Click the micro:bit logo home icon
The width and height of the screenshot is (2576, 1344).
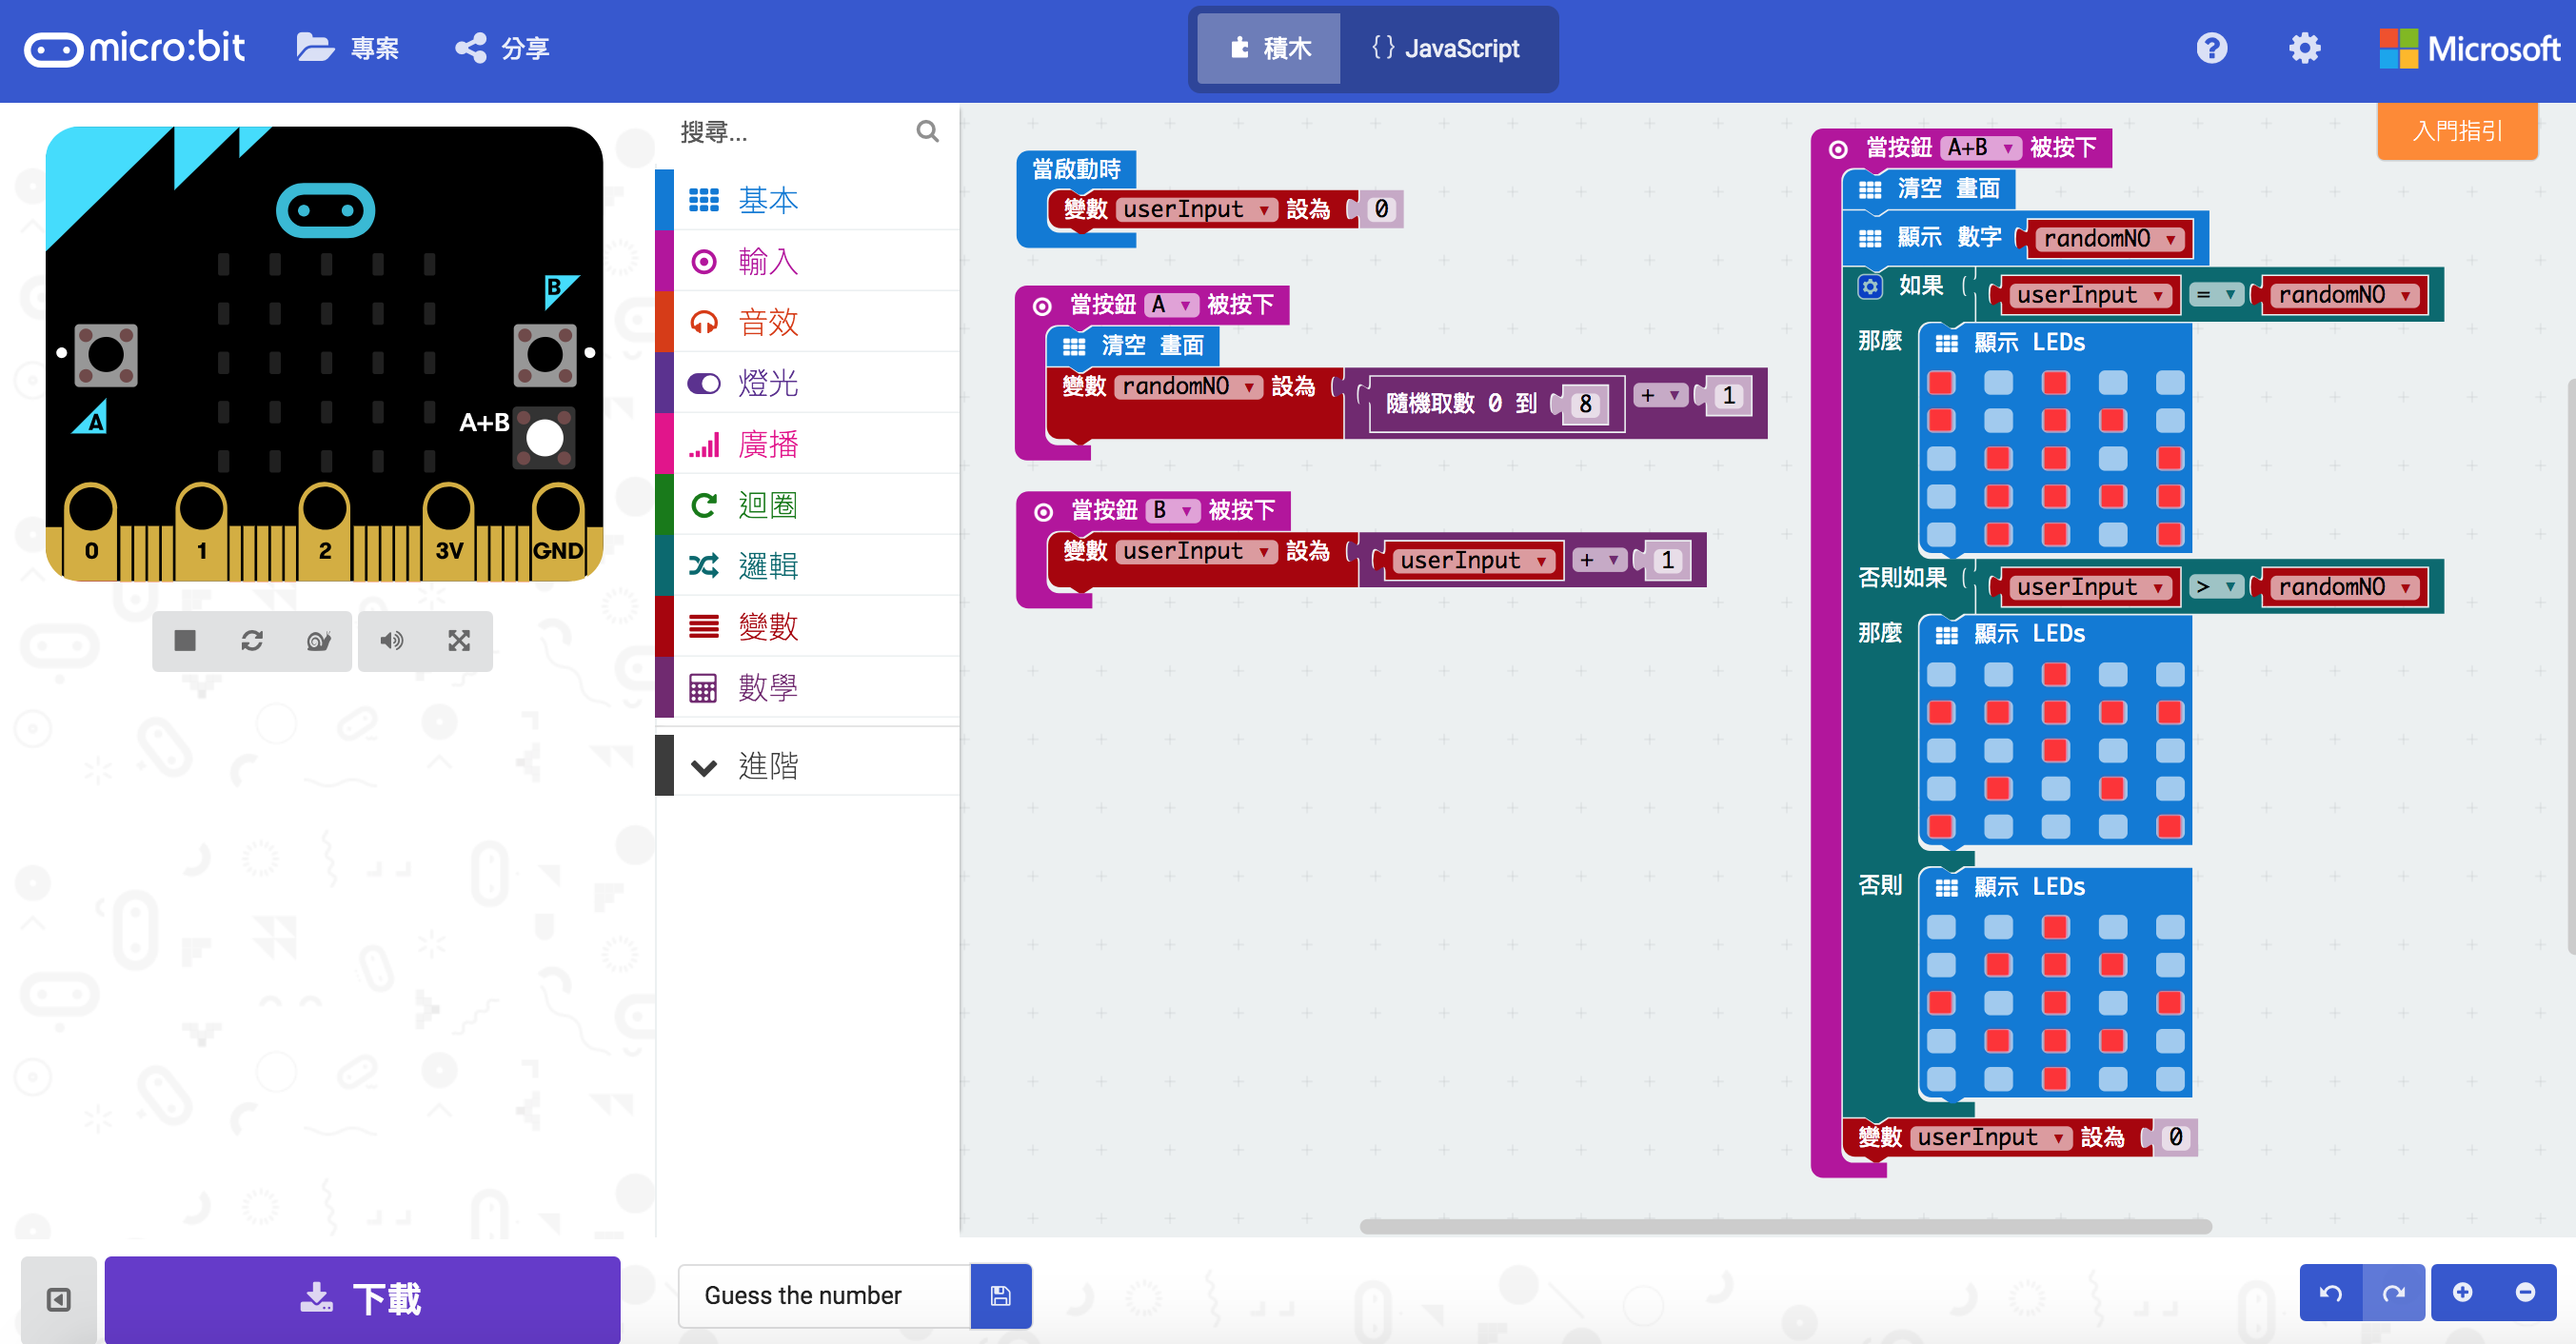coord(134,48)
